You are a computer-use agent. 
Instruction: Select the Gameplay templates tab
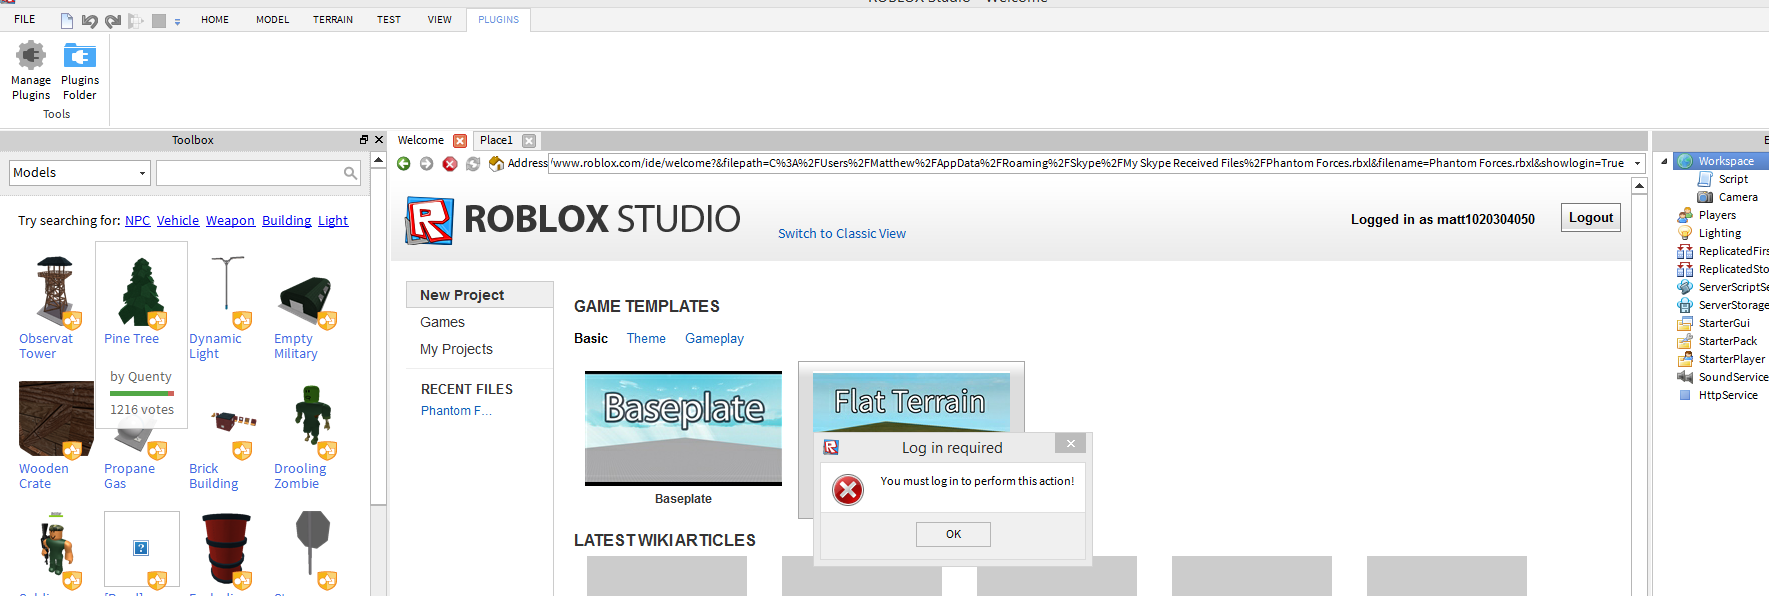pyautogui.click(x=714, y=338)
